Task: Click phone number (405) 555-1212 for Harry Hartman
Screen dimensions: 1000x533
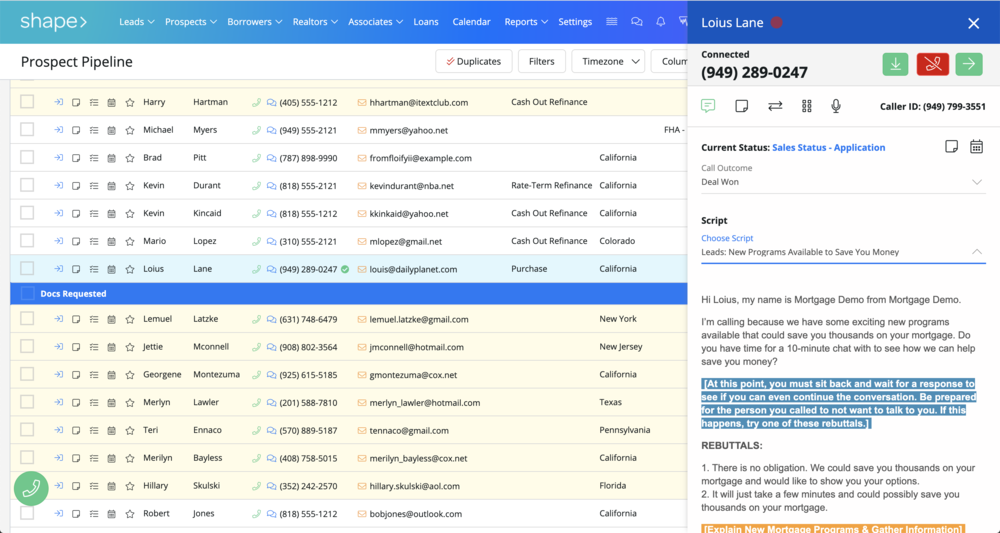Action: click(309, 102)
